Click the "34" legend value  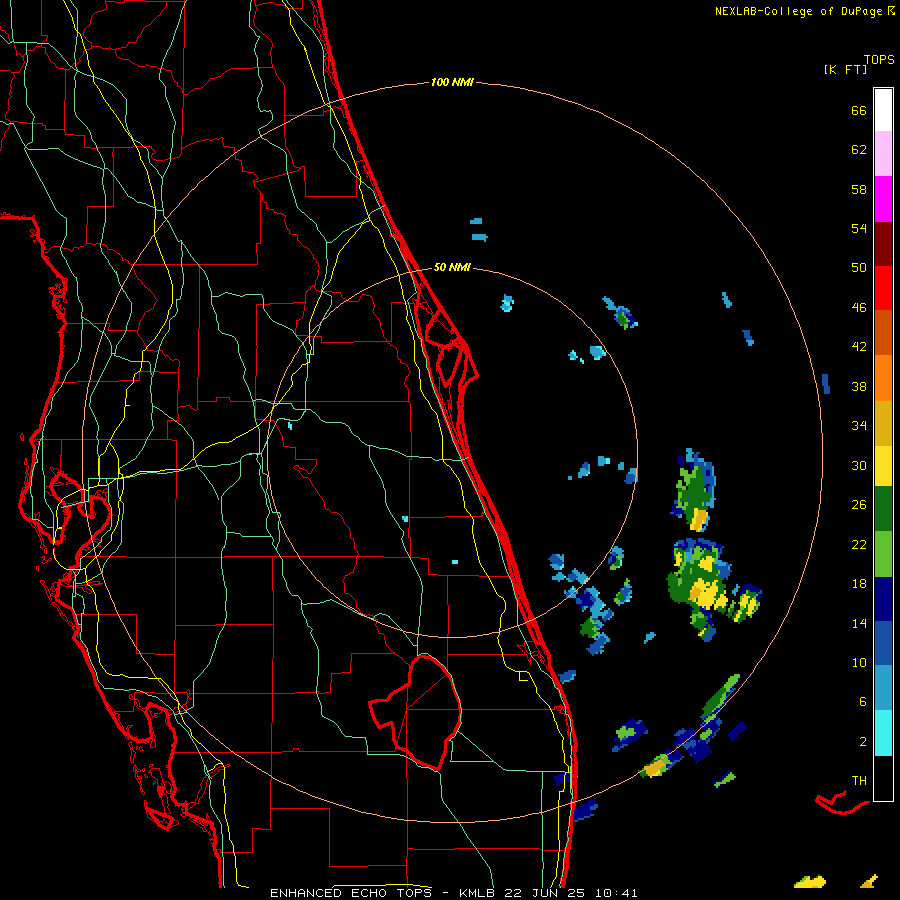tap(859, 426)
